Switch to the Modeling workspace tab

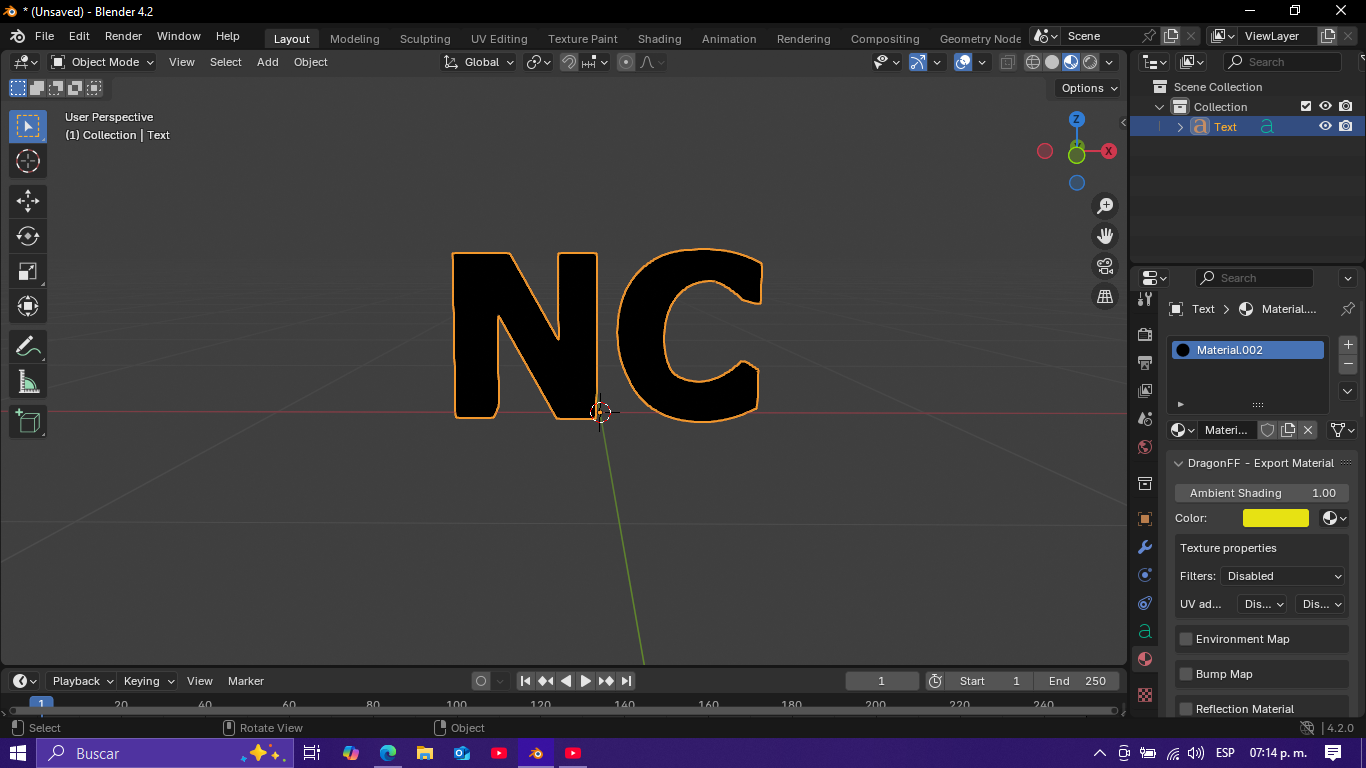tap(354, 39)
